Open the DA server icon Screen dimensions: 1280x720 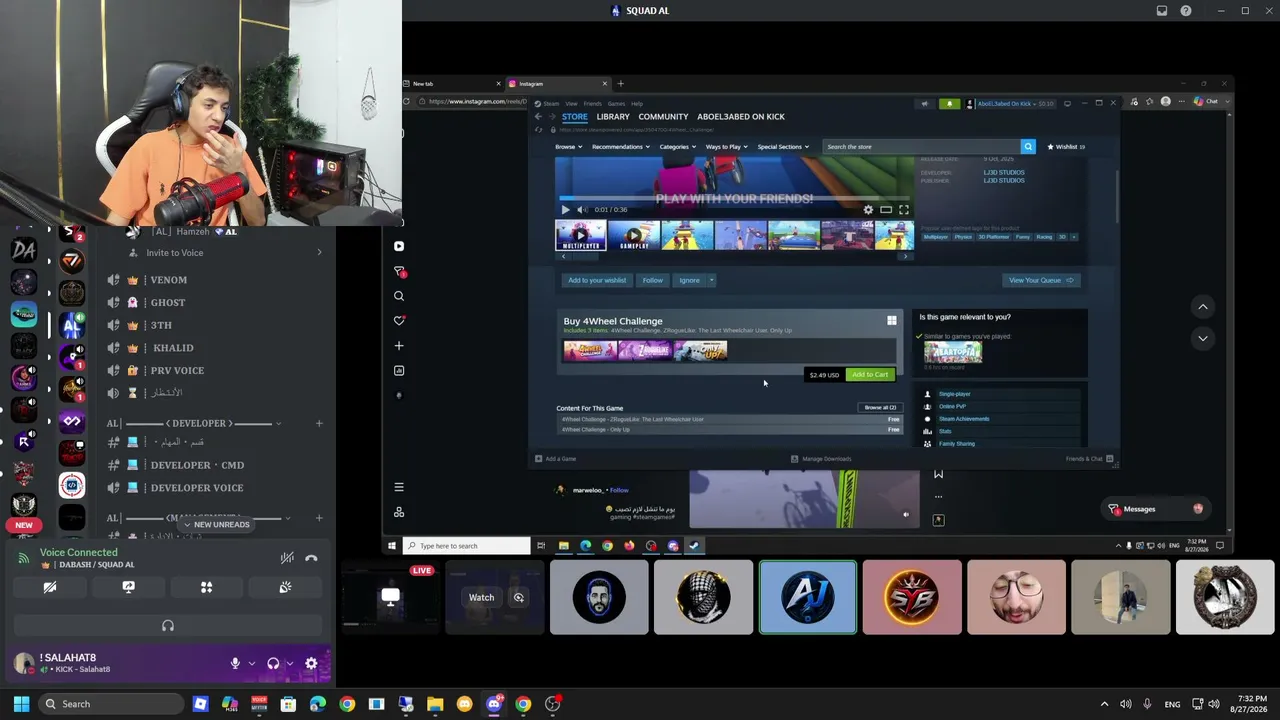click(24, 250)
